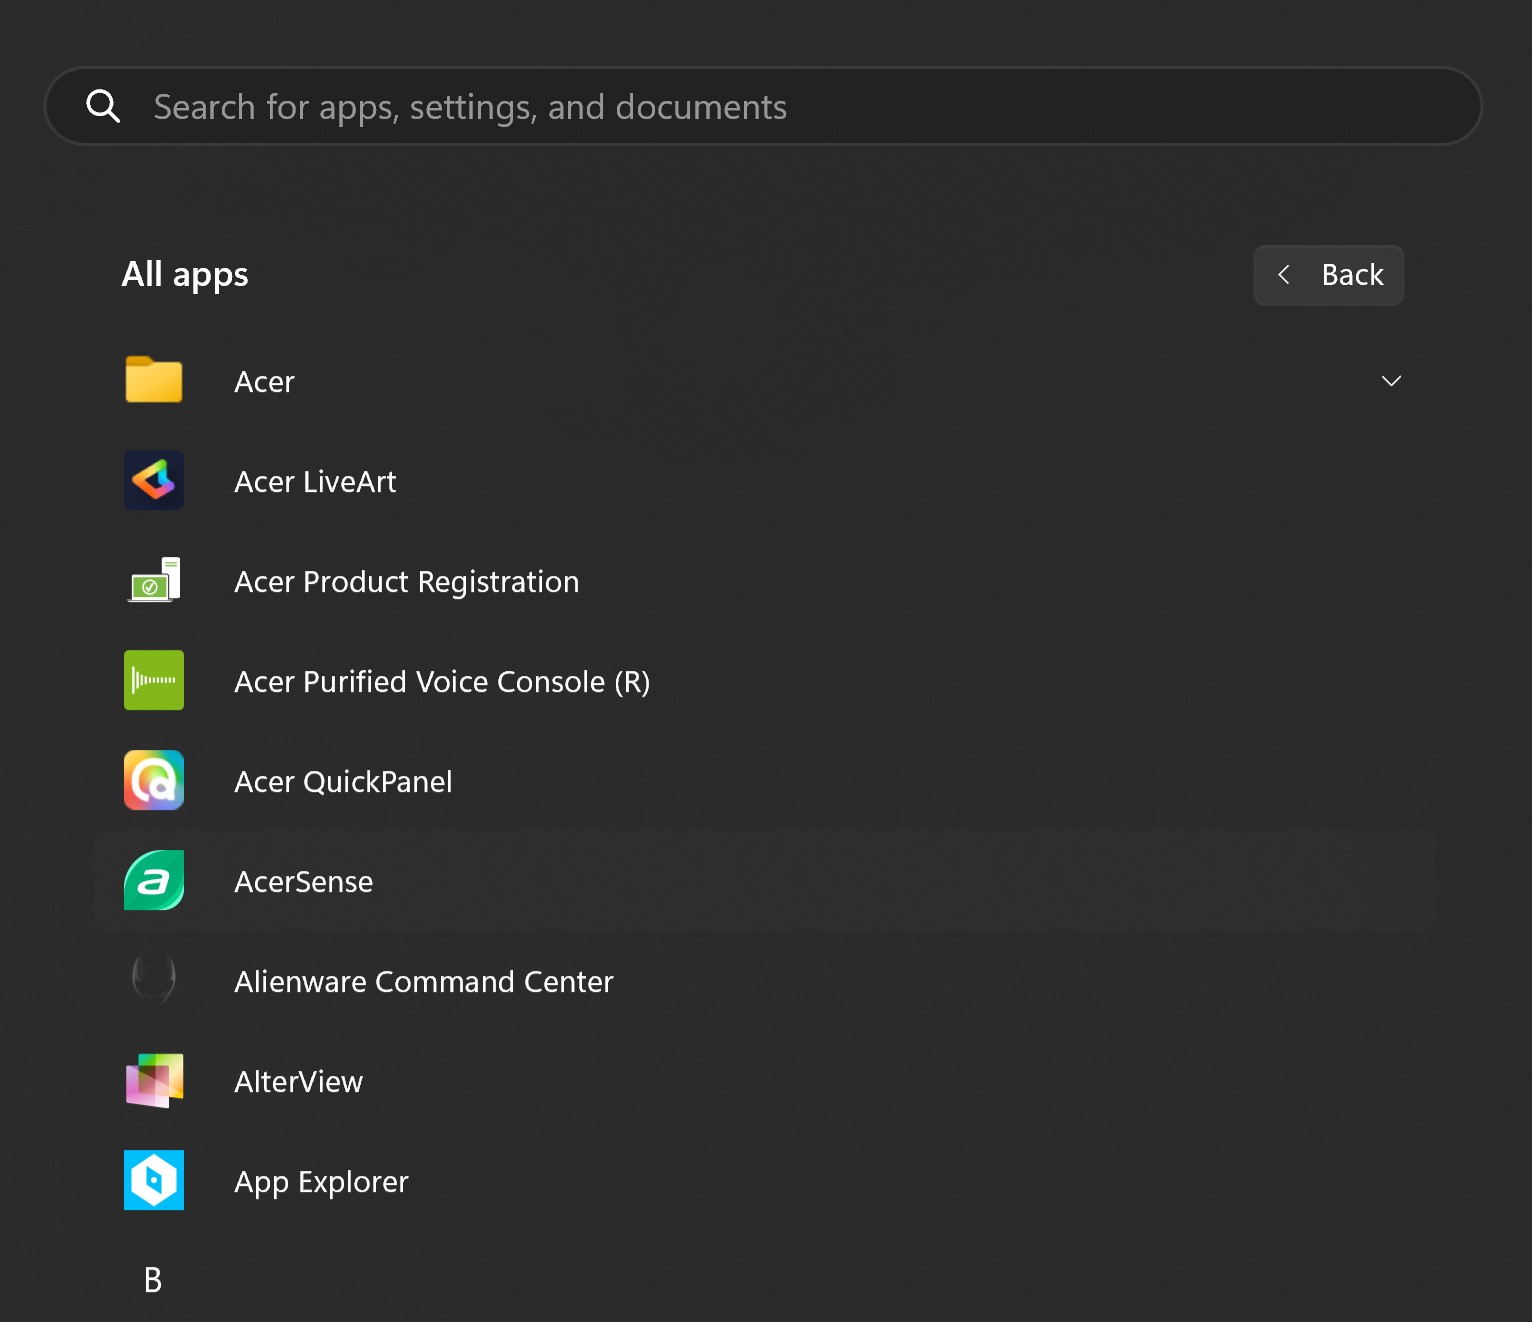Select "Acer Purified Voice Console (R)" label

coord(442,682)
